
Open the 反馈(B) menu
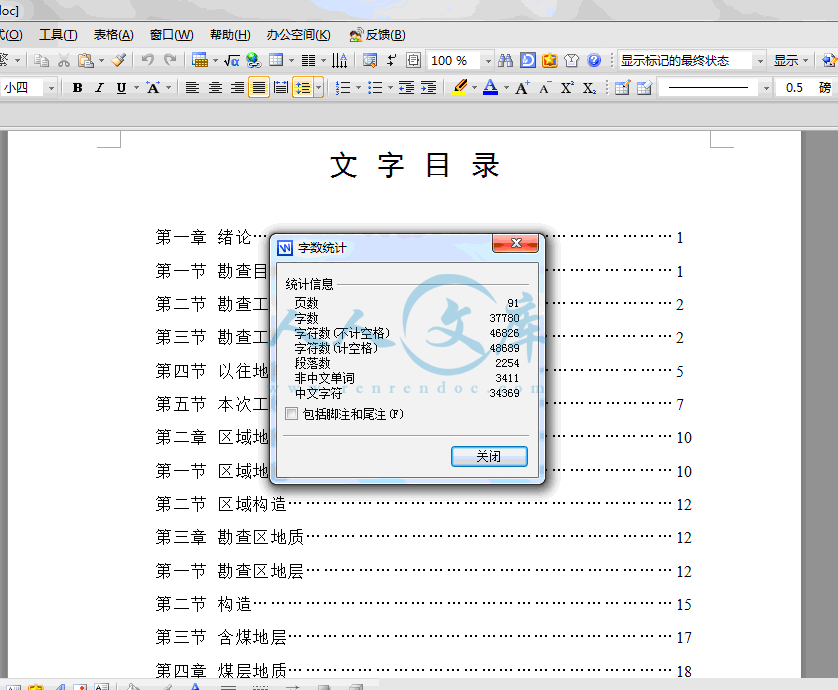(377, 35)
